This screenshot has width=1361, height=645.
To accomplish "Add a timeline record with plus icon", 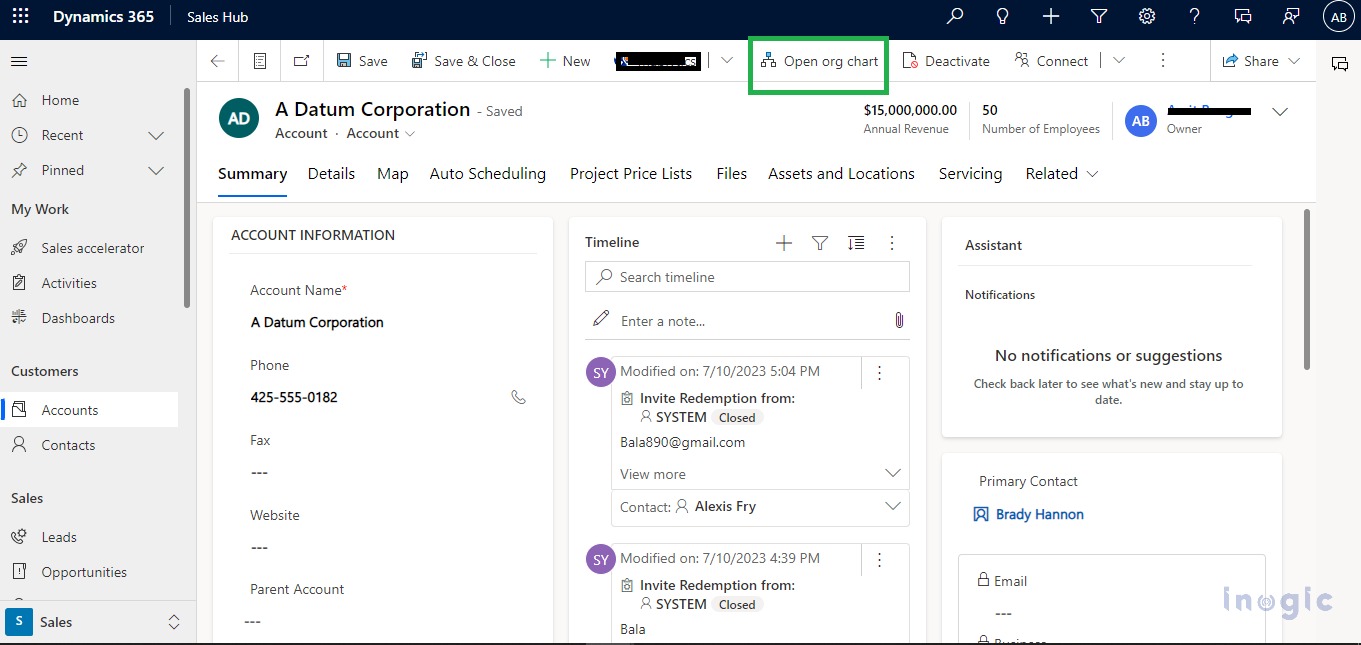I will 784,242.
